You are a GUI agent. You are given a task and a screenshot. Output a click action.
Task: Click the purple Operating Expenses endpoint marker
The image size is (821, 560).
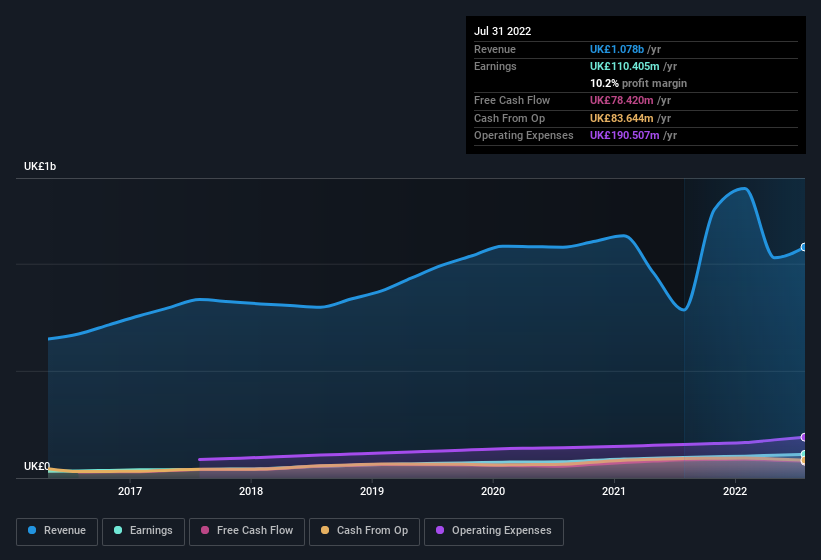804,437
